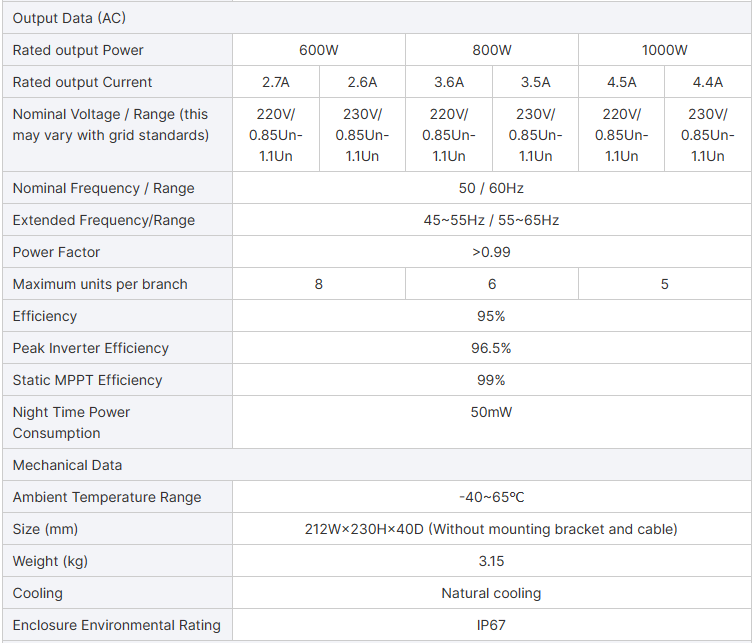Select the Natural cooling cell
The width and height of the screenshot is (756, 643).
[x=491, y=593]
